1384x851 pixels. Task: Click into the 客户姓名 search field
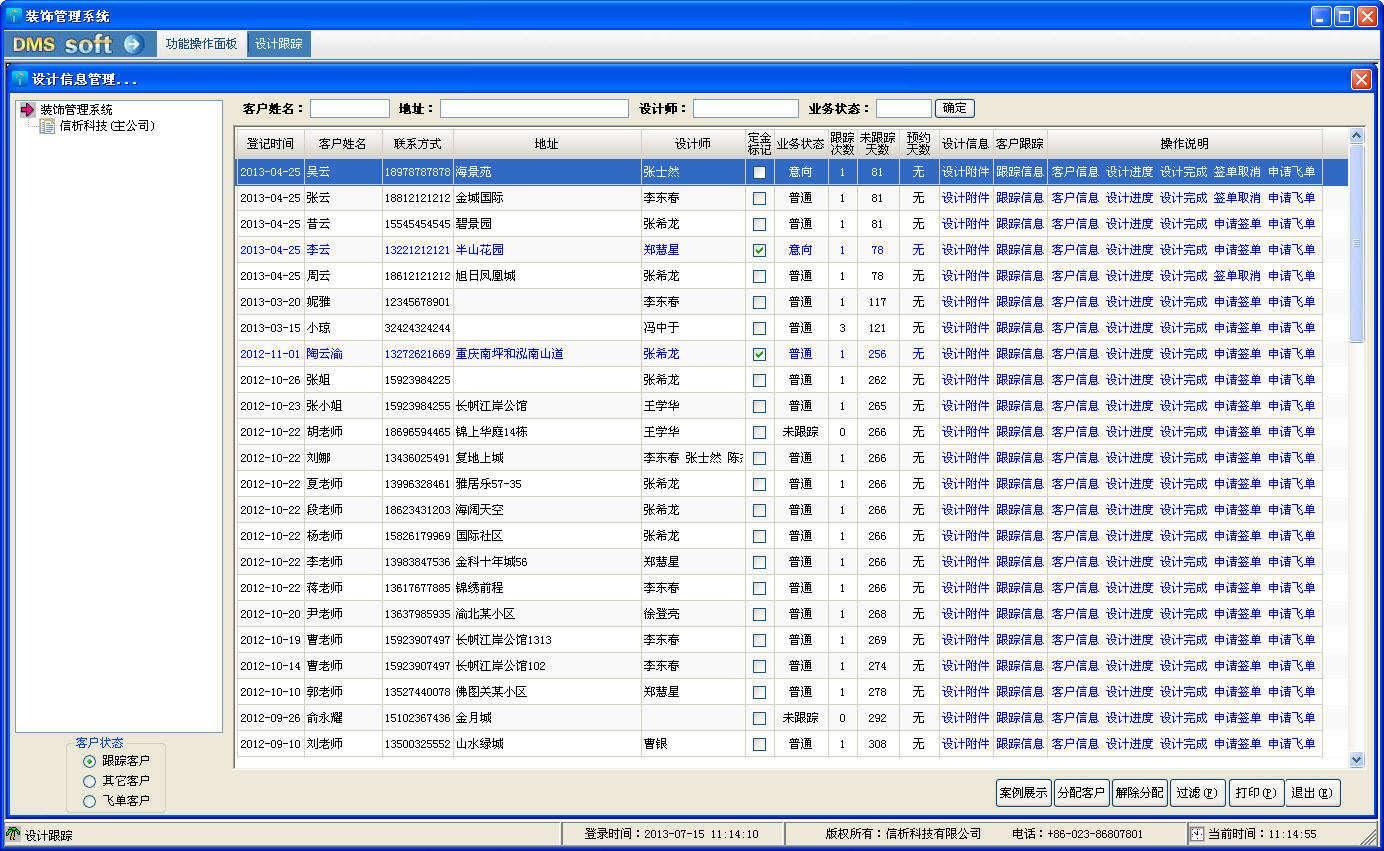click(349, 108)
